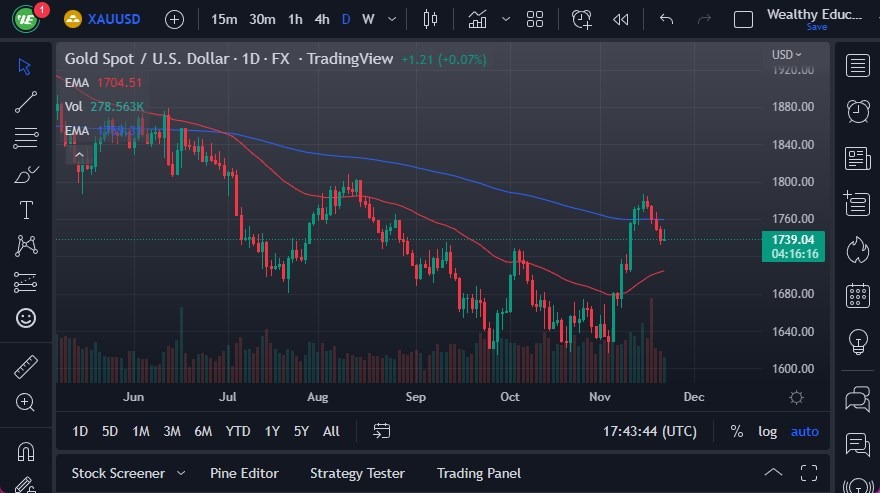Open the indicators chart icon

click(478, 19)
